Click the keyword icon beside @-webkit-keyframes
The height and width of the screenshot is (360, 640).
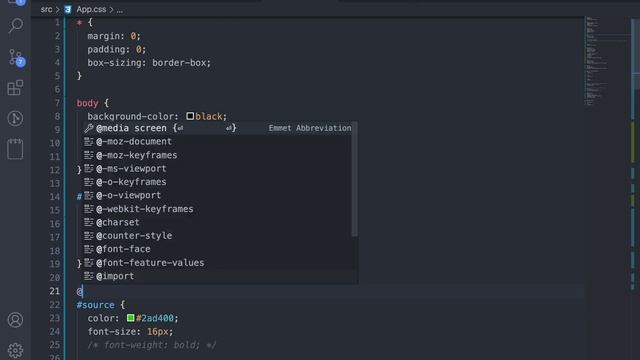click(89, 209)
